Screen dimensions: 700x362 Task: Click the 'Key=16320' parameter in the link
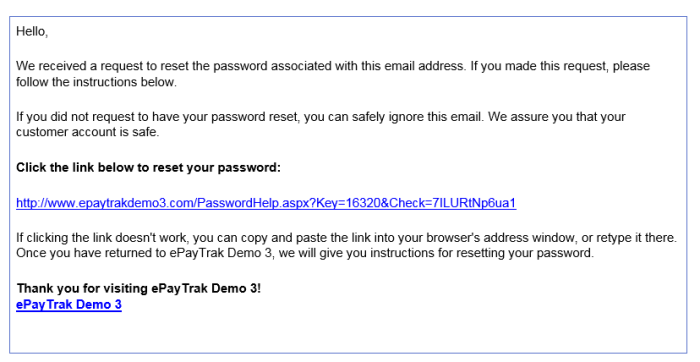tap(348, 203)
